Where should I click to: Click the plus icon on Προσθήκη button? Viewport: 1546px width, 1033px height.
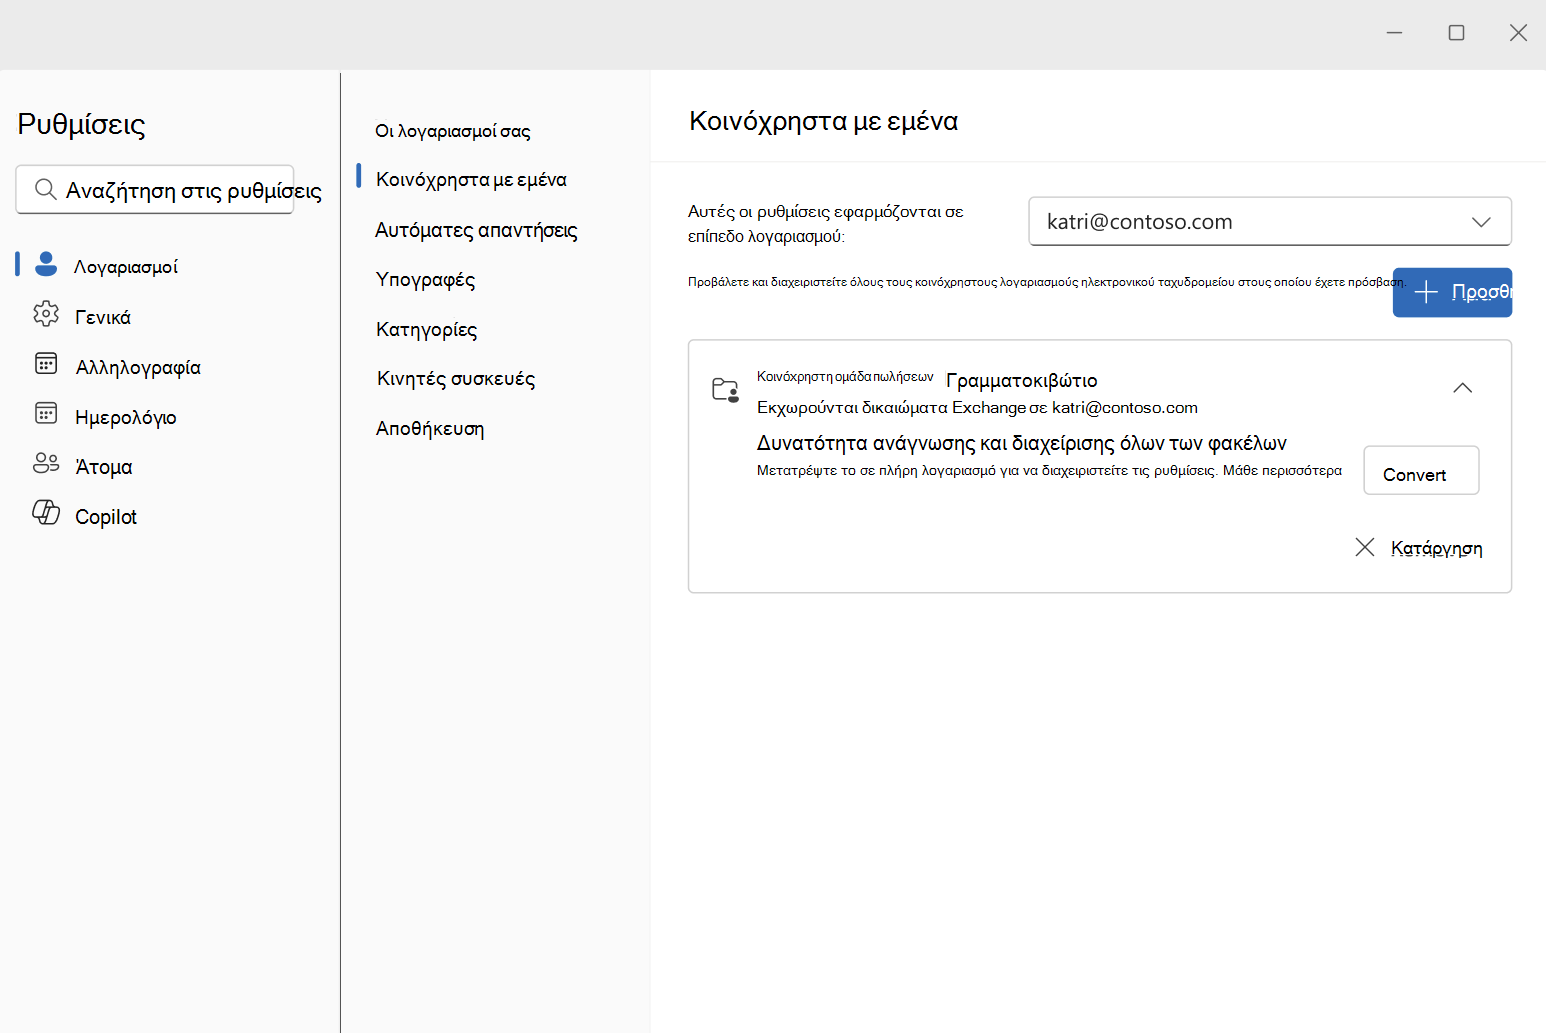point(1426,292)
